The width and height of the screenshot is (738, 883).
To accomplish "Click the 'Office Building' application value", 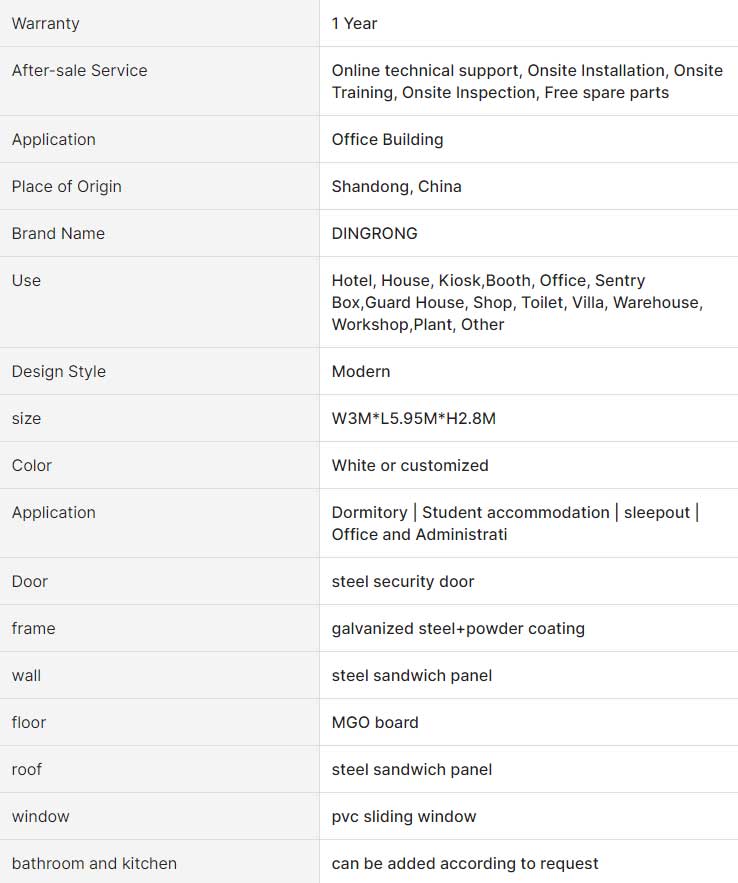I will coord(387,140).
